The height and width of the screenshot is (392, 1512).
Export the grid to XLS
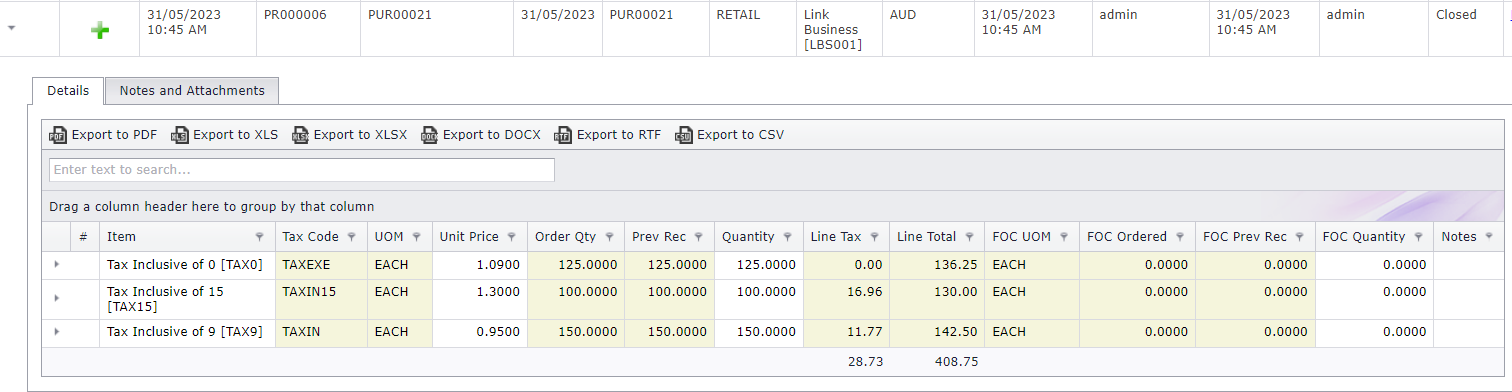point(224,135)
